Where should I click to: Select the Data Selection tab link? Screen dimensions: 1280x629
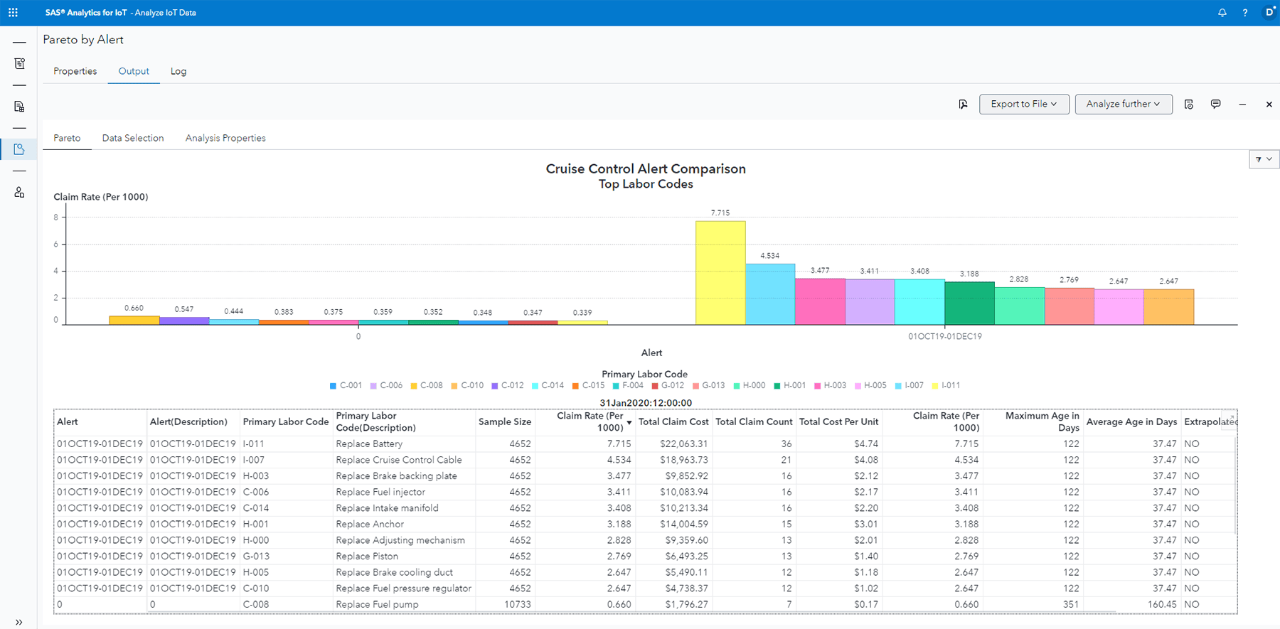pyautogui.click(x=132, y=138)
